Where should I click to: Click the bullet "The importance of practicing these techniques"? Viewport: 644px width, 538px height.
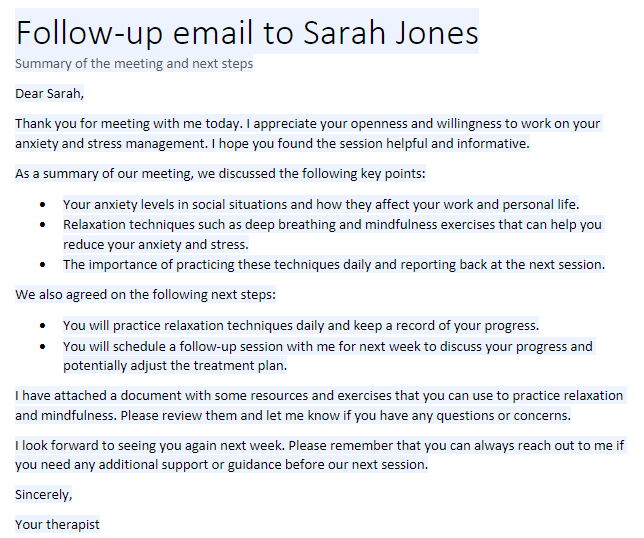(x=334, y=264)
